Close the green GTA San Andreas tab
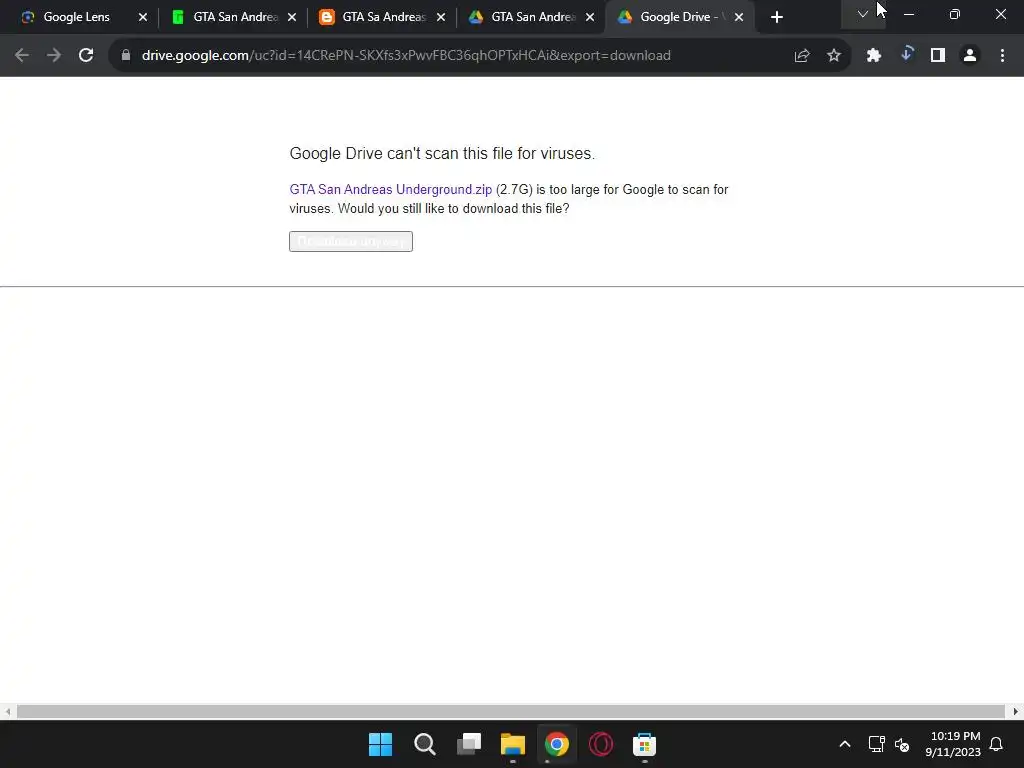Viewport: 1024px width, 768px height. point(292,18)
